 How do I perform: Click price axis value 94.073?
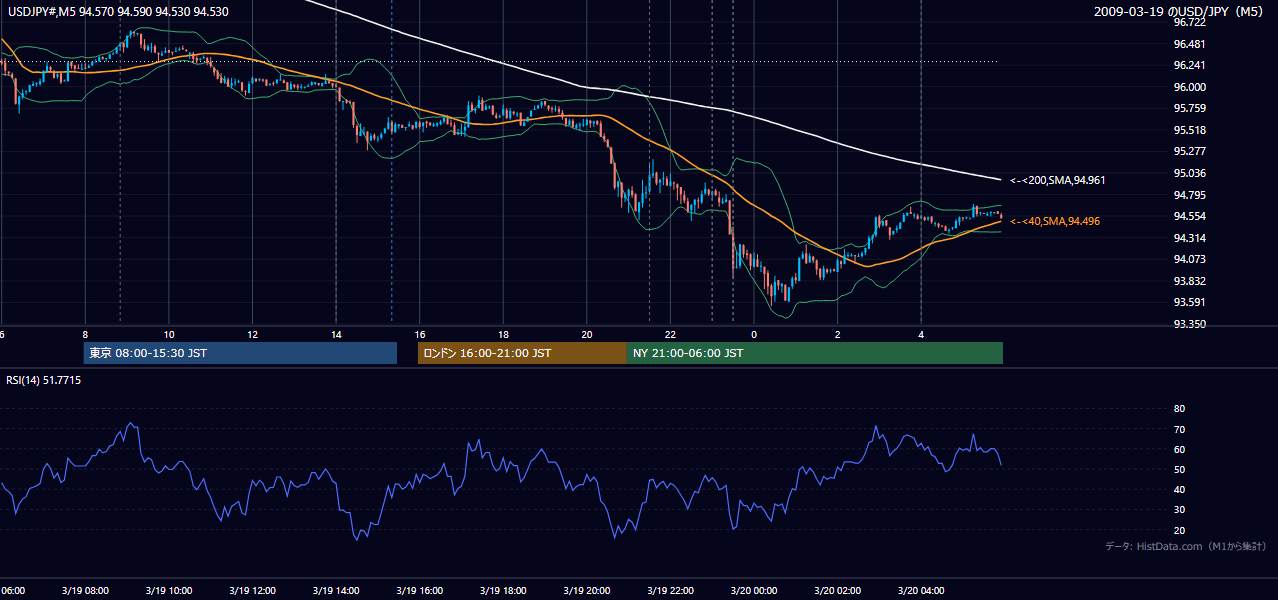point(1188,259)
